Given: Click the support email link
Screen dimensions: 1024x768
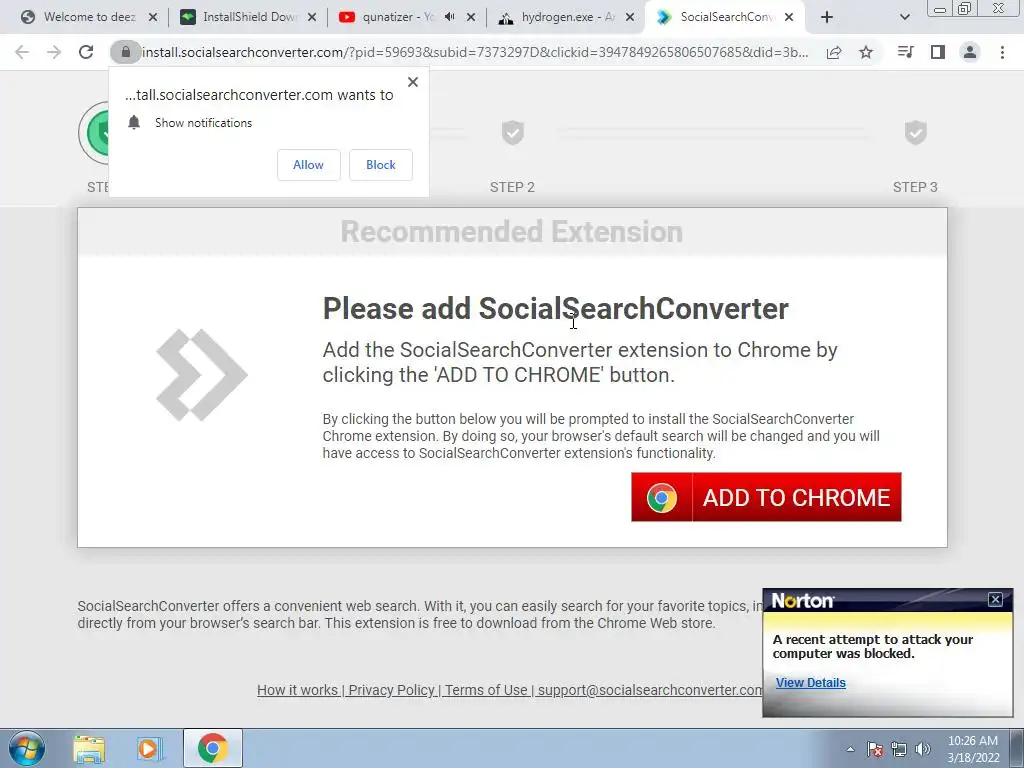Looking at the screenshot, I should click(650, 690).
